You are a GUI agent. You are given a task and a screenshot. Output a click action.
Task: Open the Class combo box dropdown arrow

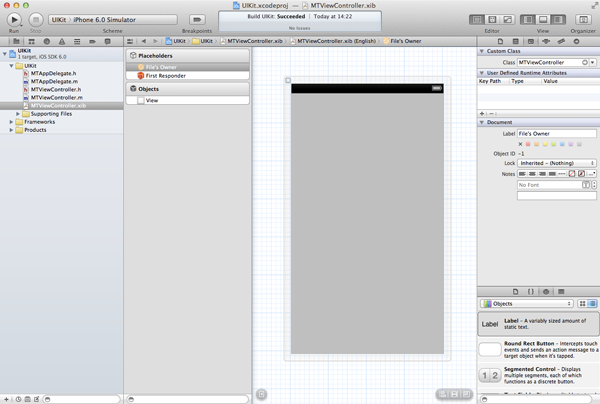(593, 62)
